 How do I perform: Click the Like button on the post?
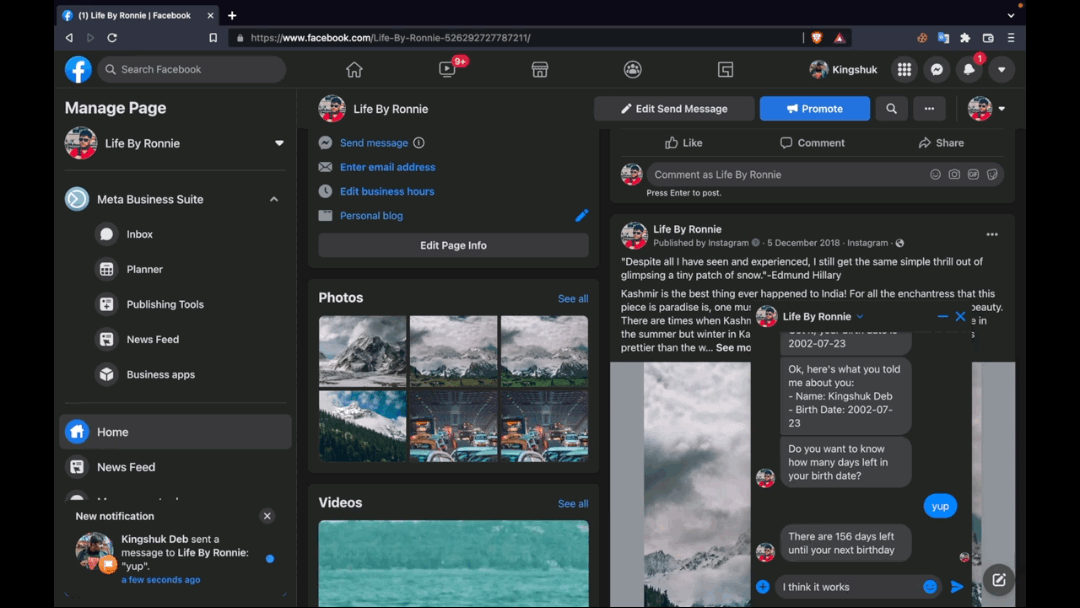(x=683, y=143)
